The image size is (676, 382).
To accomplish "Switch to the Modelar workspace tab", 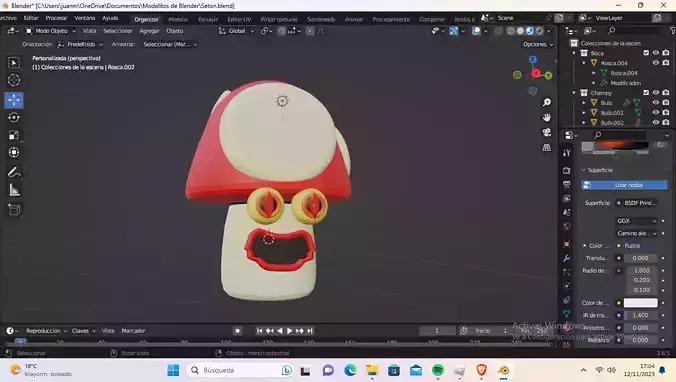I will click(178, 19).
